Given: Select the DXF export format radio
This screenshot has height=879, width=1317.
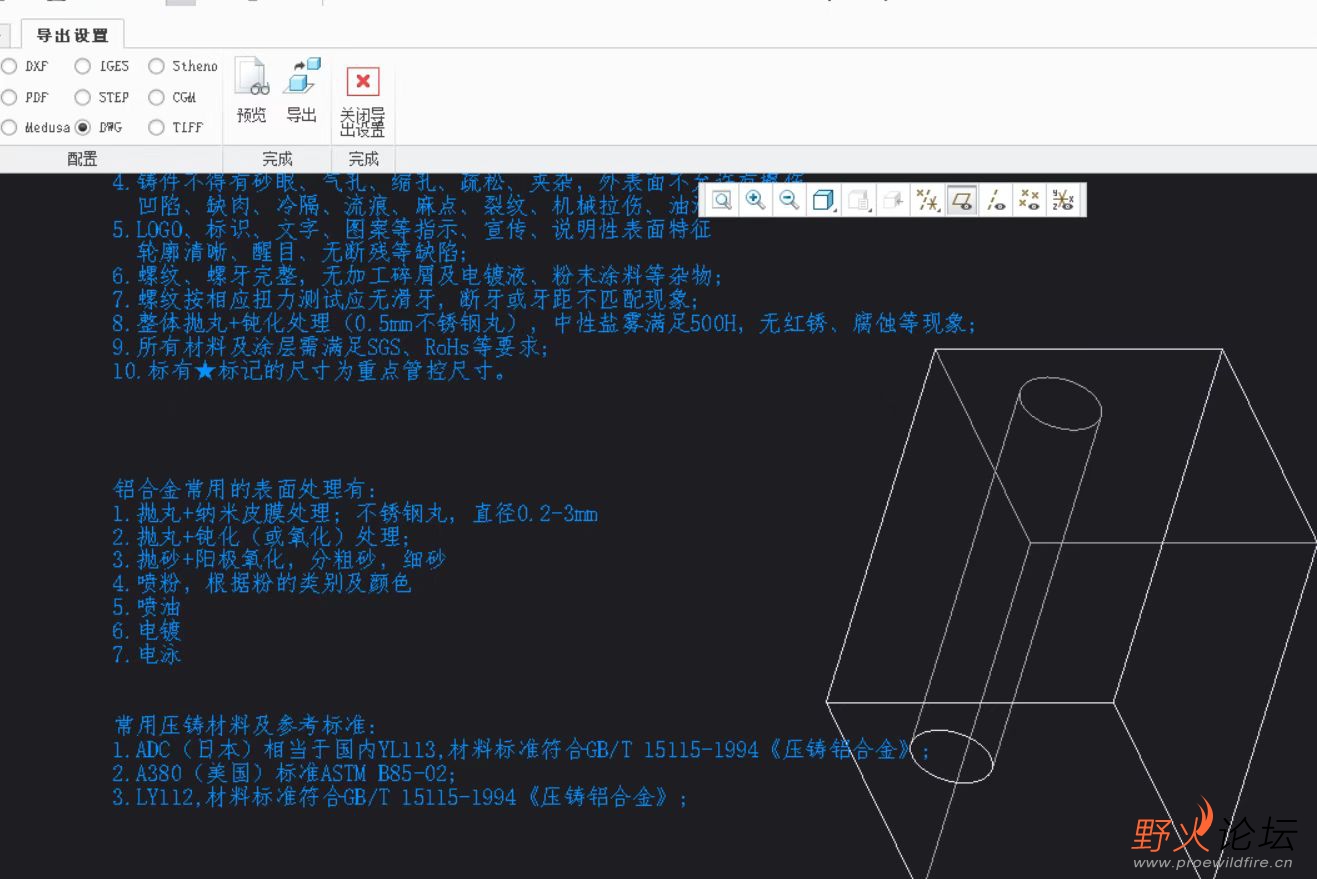Looking at the screenshot, I should pos(9,66).
